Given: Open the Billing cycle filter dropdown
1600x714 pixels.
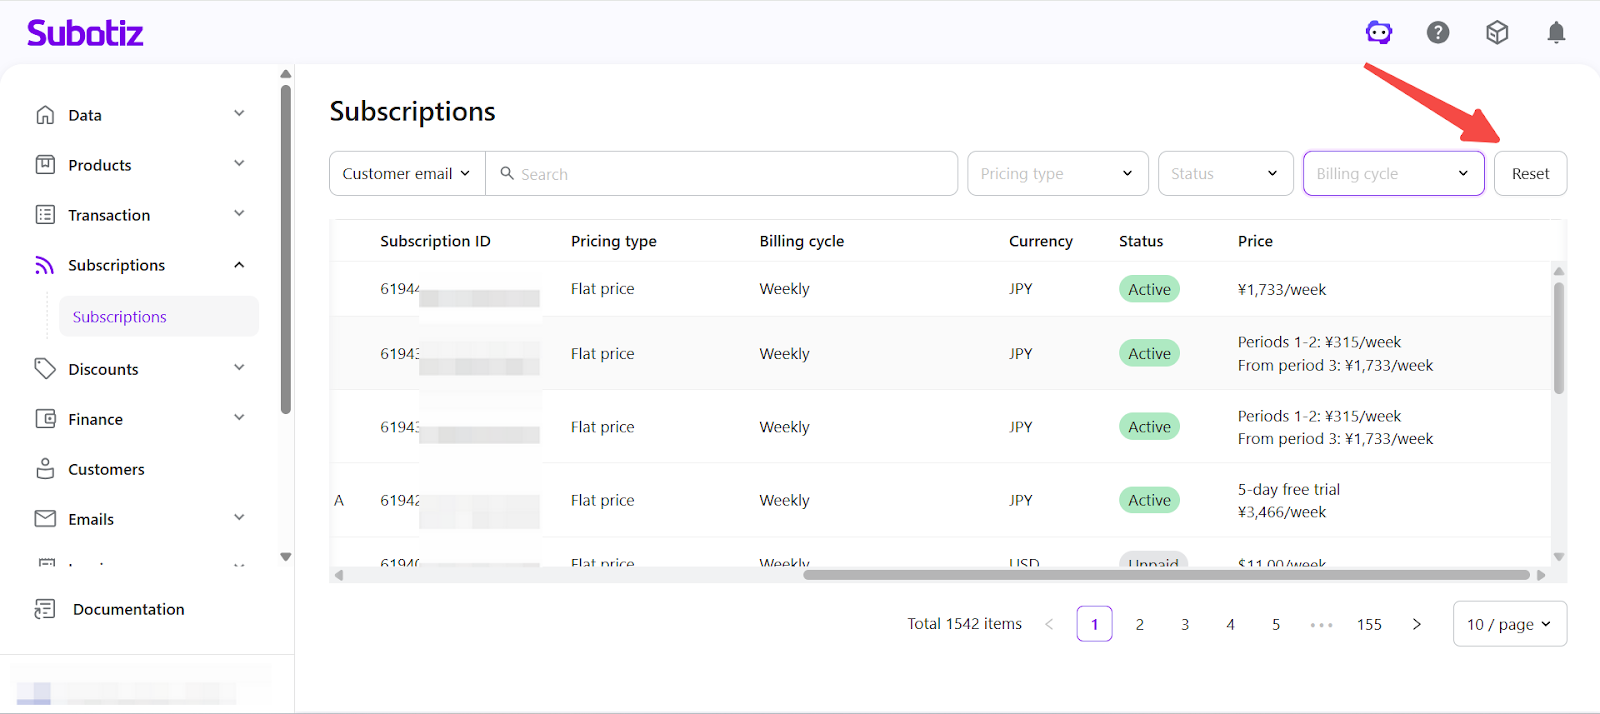Looking at the screenshot, I should click(1392, 174).
